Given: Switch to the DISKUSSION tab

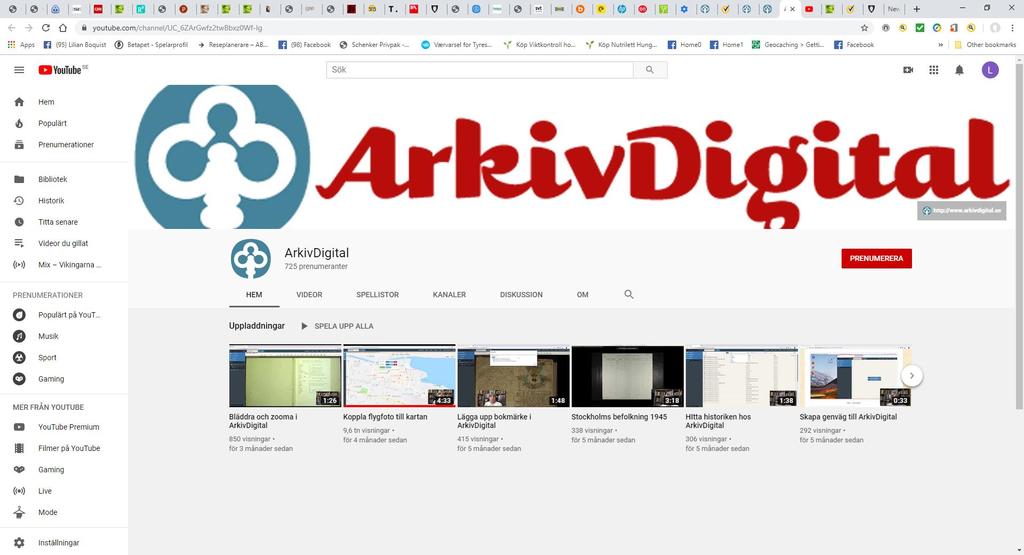Looking at the screenshot, I should coord(521,294).
